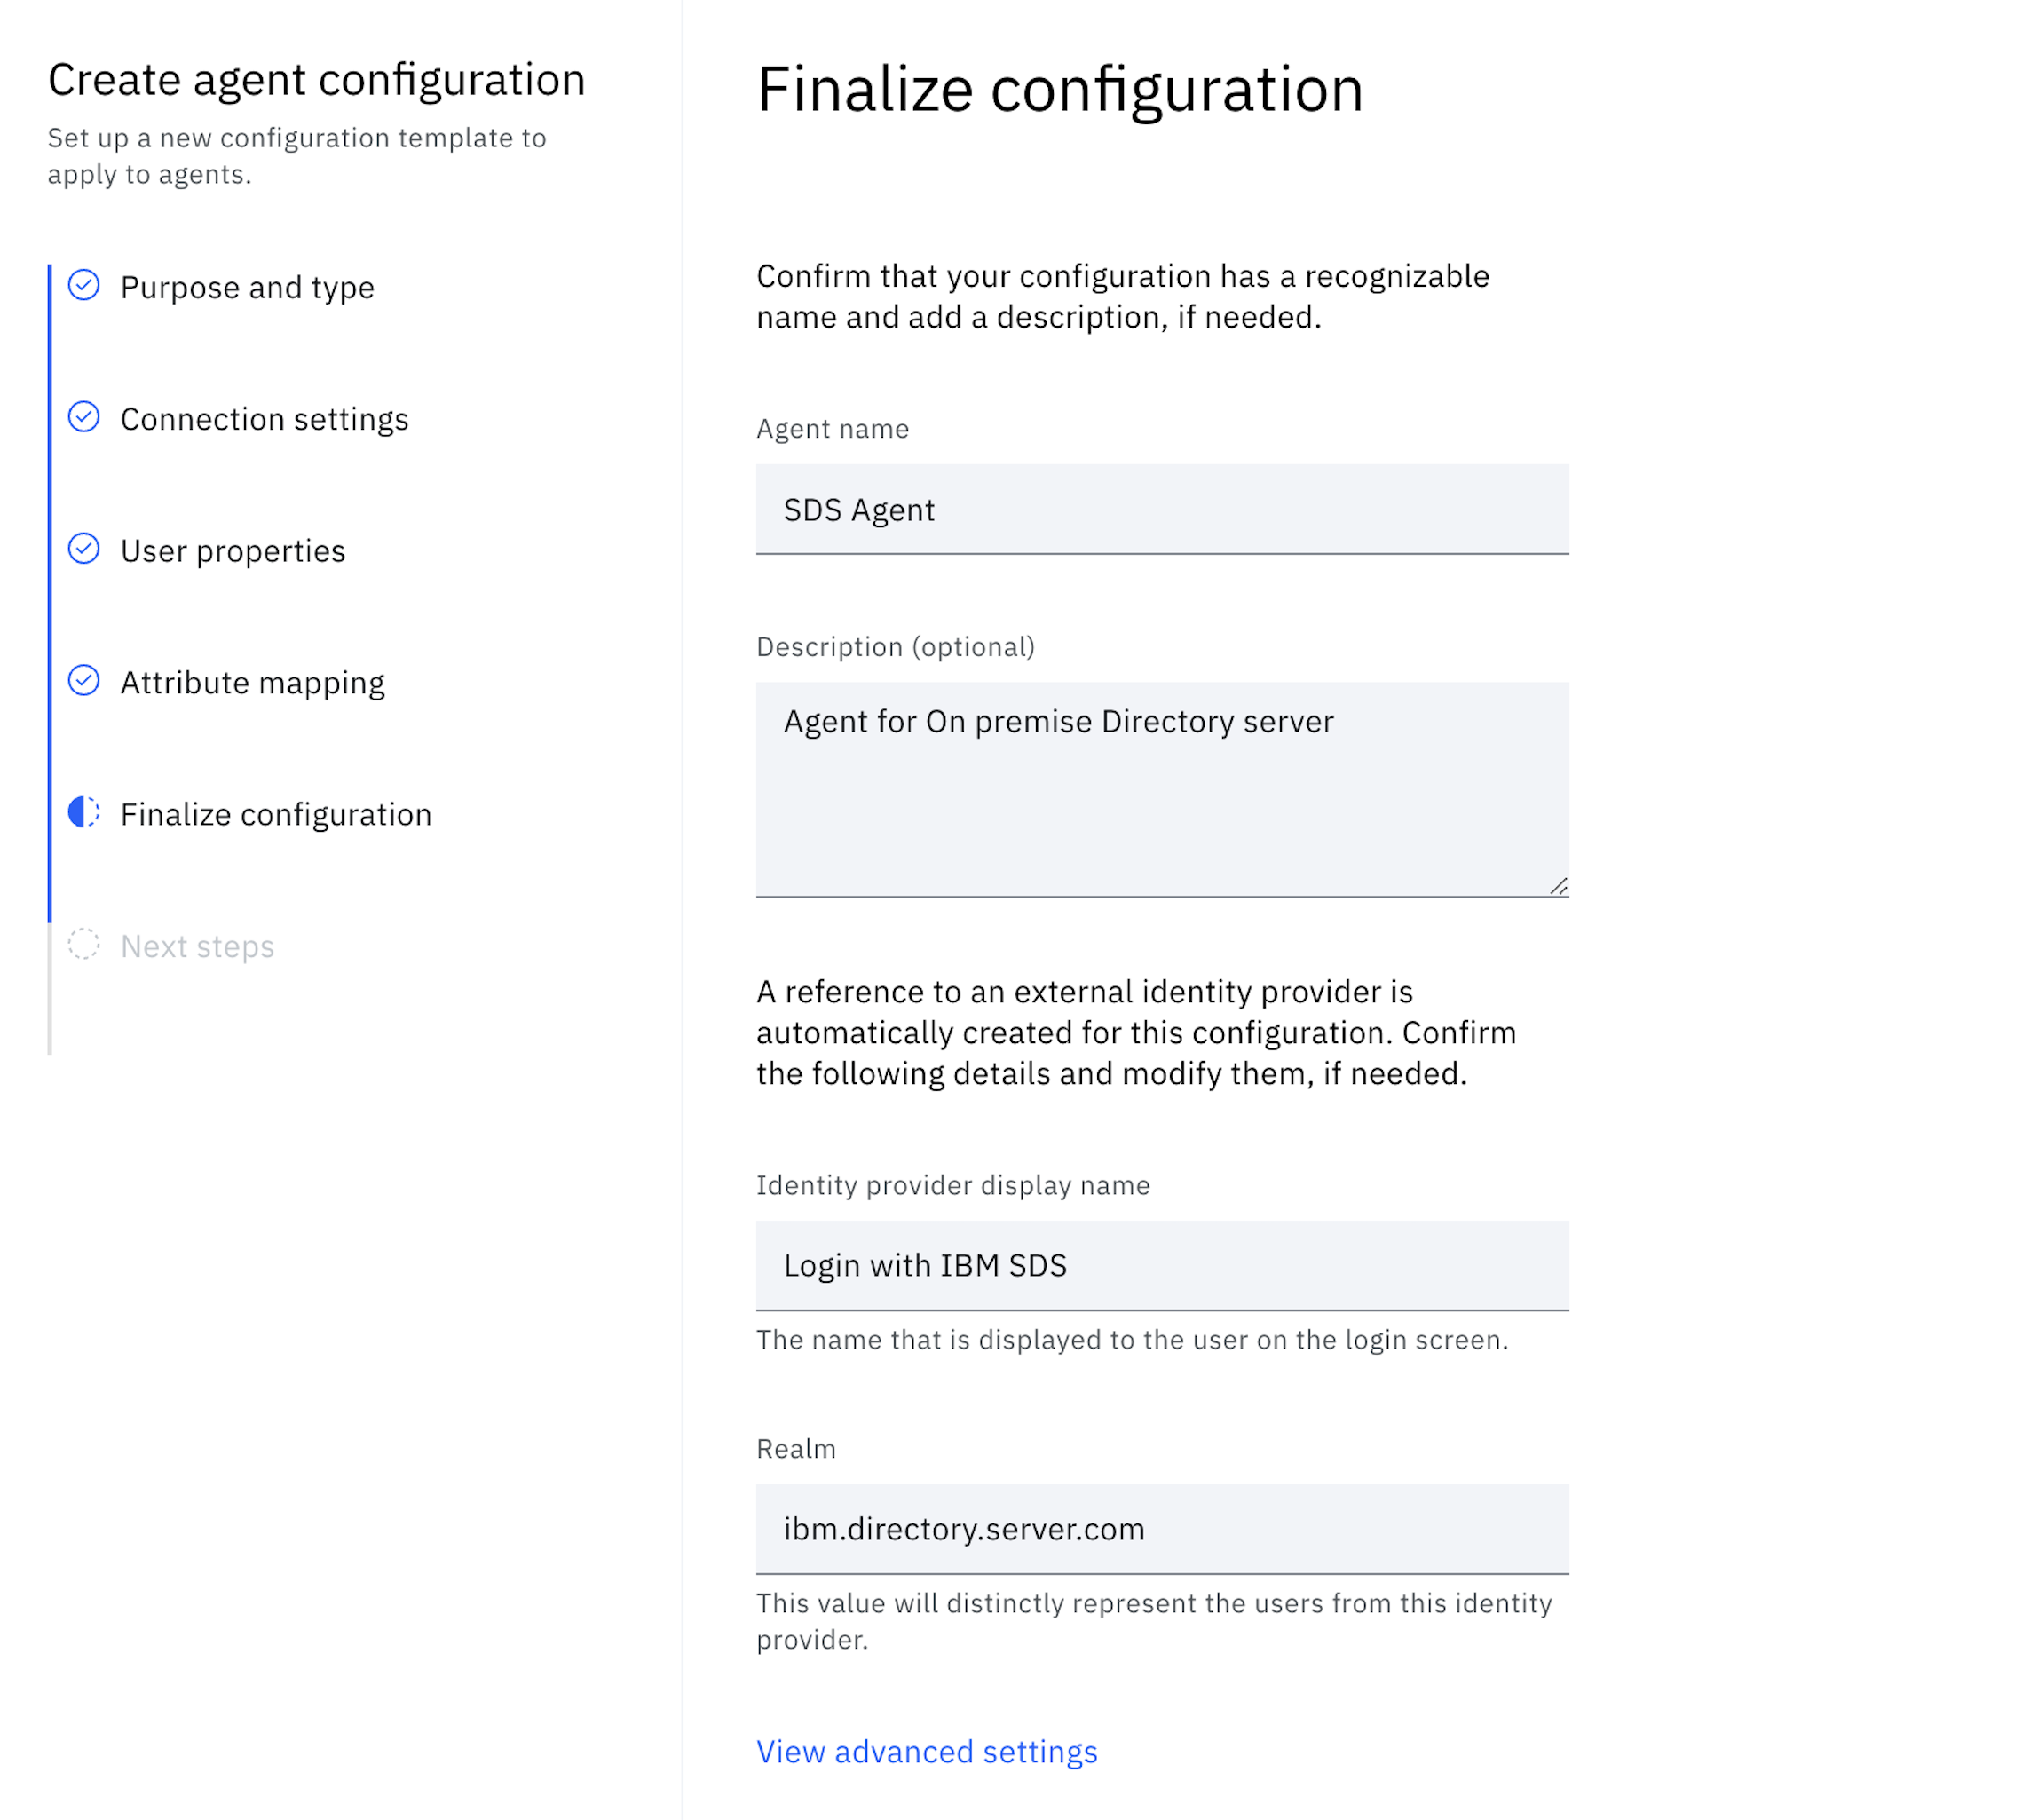This screenshot has width=2038, height=1820.
Task: Click the Attribute mapping checkmark icon
Action: point(84,681)
